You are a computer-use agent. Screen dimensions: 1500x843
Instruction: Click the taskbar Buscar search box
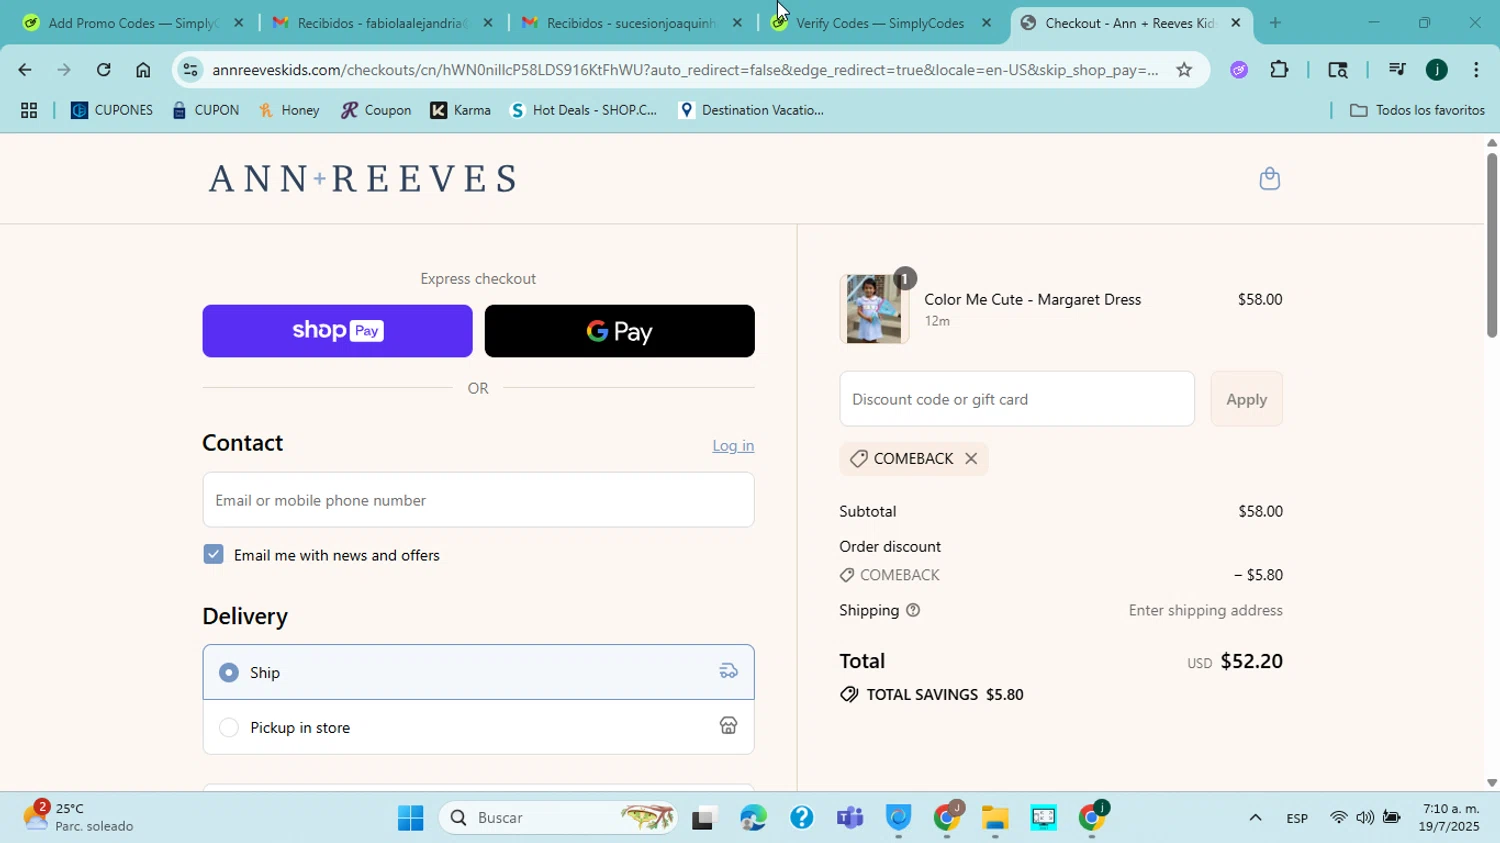[x=560, y=819]
